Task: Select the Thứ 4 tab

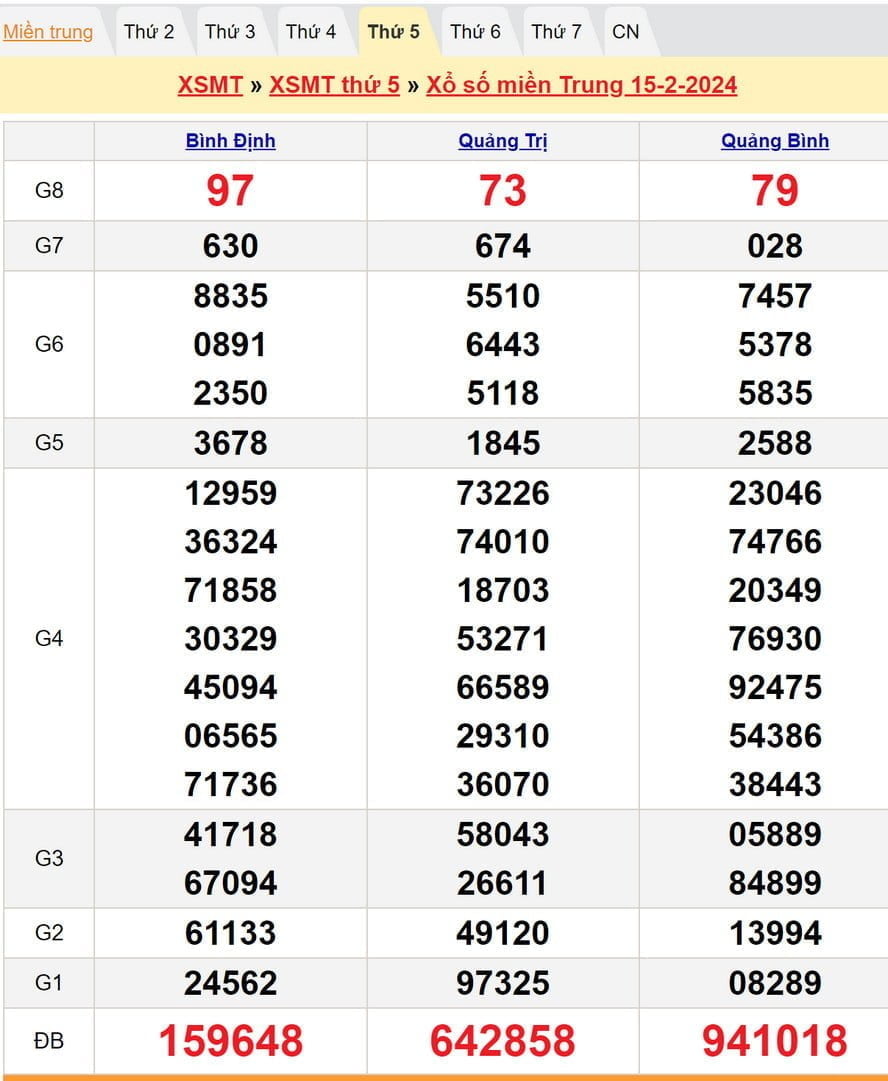Action: 311,32
